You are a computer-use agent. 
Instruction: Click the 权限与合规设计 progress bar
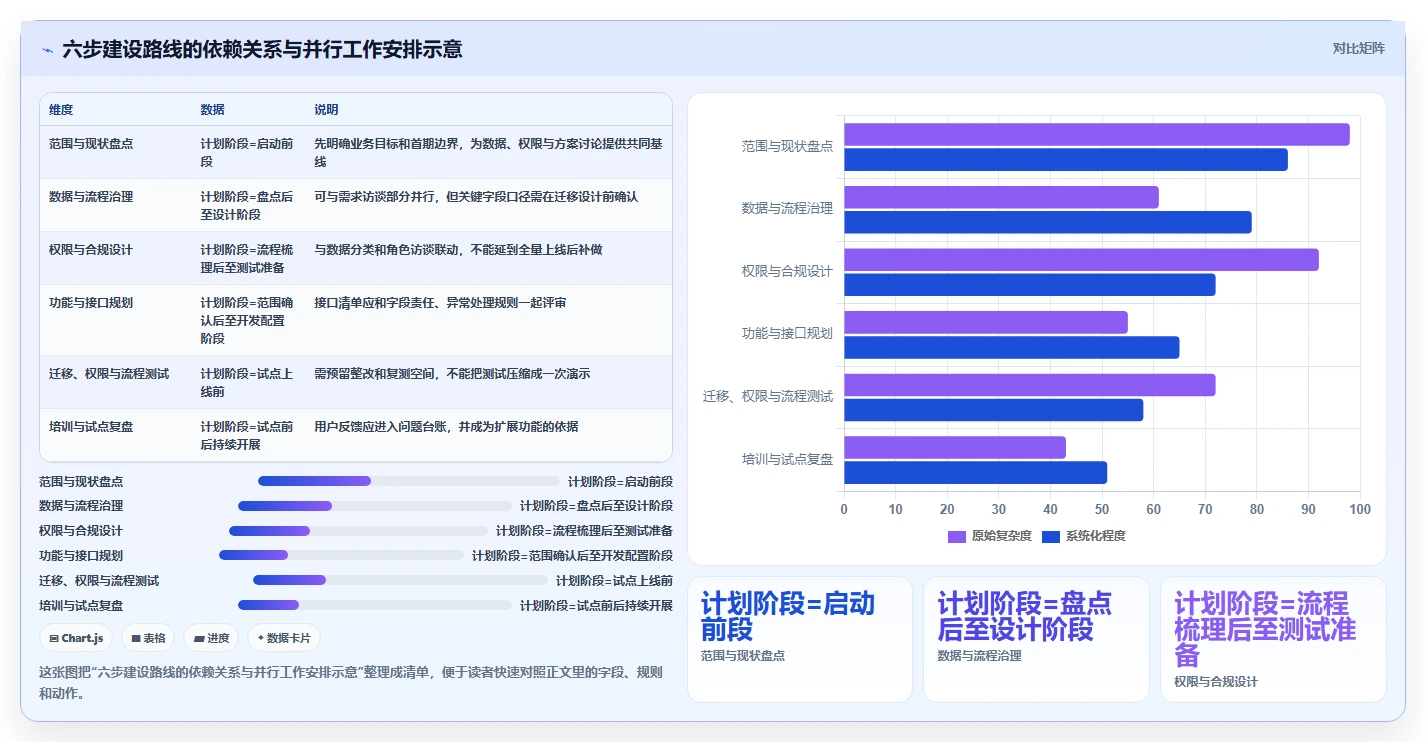358,531
